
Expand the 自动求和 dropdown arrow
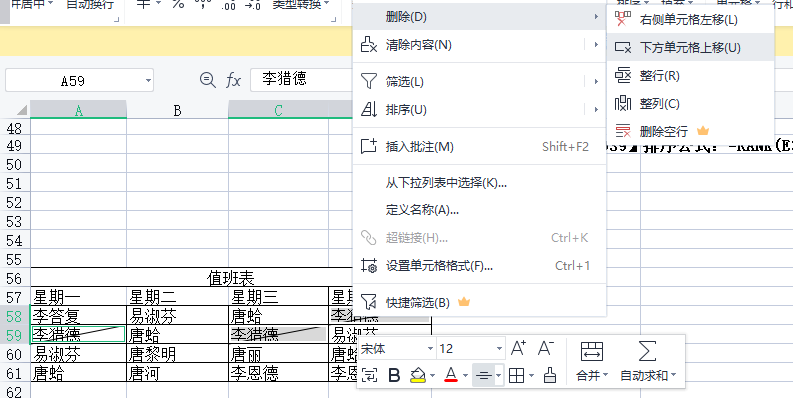(x=672, y=376)
